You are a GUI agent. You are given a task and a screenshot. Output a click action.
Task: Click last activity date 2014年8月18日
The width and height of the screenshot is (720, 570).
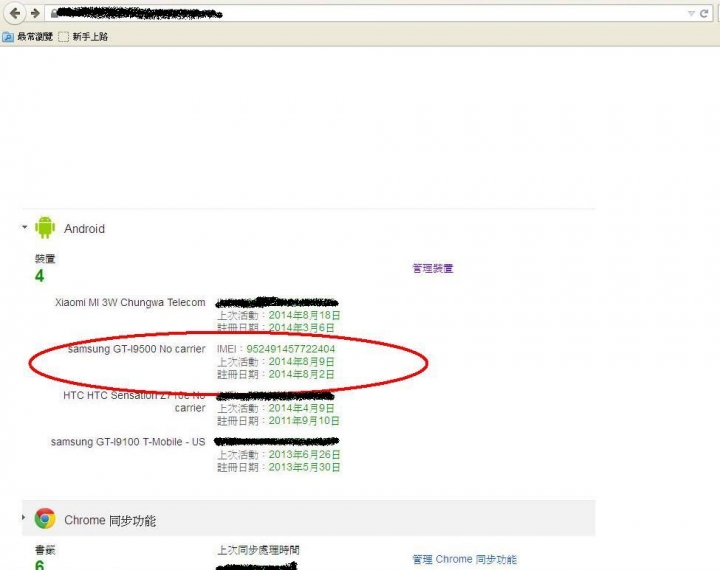tap(304, 316)
